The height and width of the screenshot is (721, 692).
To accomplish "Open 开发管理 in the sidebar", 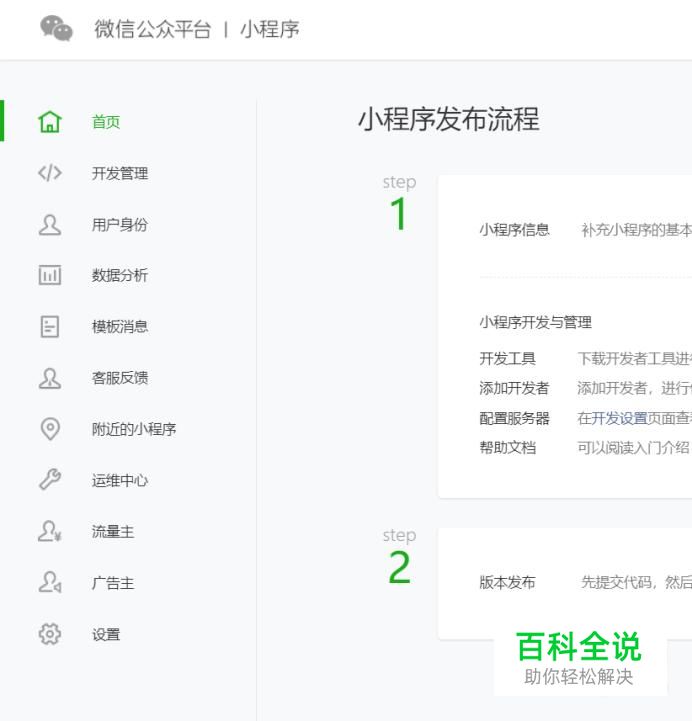I will tap(120, 173).
